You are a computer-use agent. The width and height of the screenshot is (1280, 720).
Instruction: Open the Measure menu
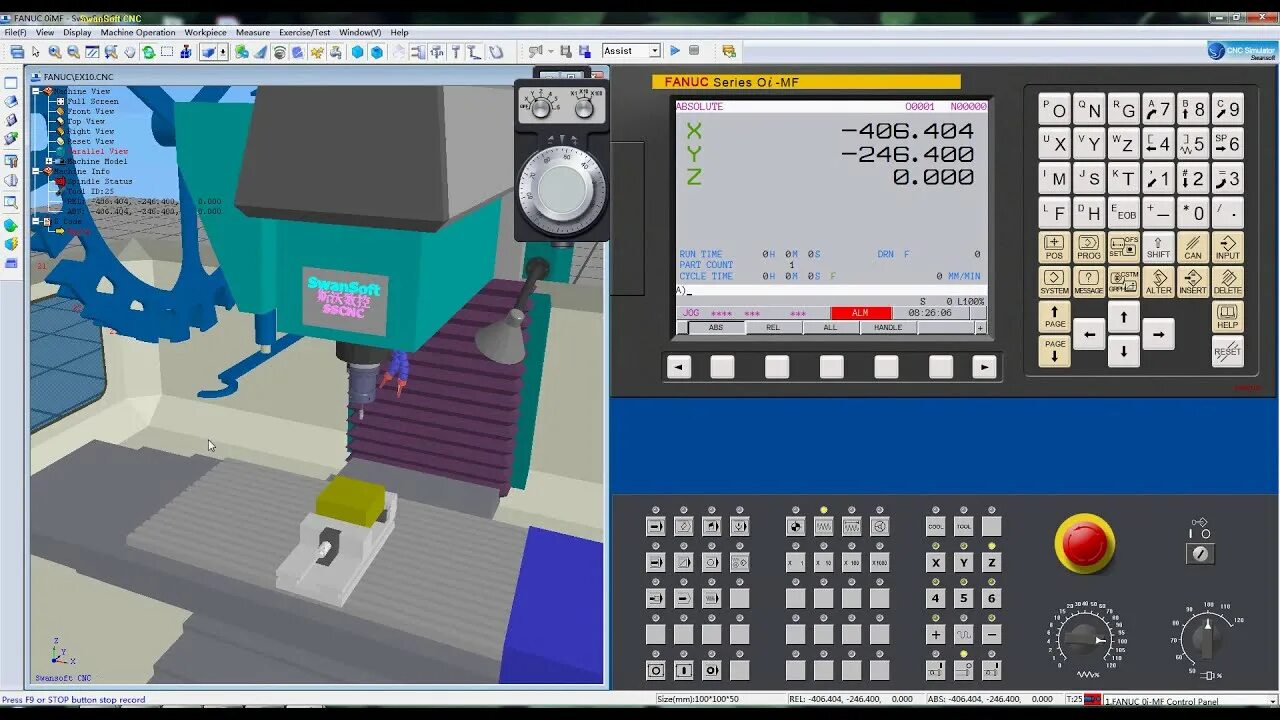(253, 32)
